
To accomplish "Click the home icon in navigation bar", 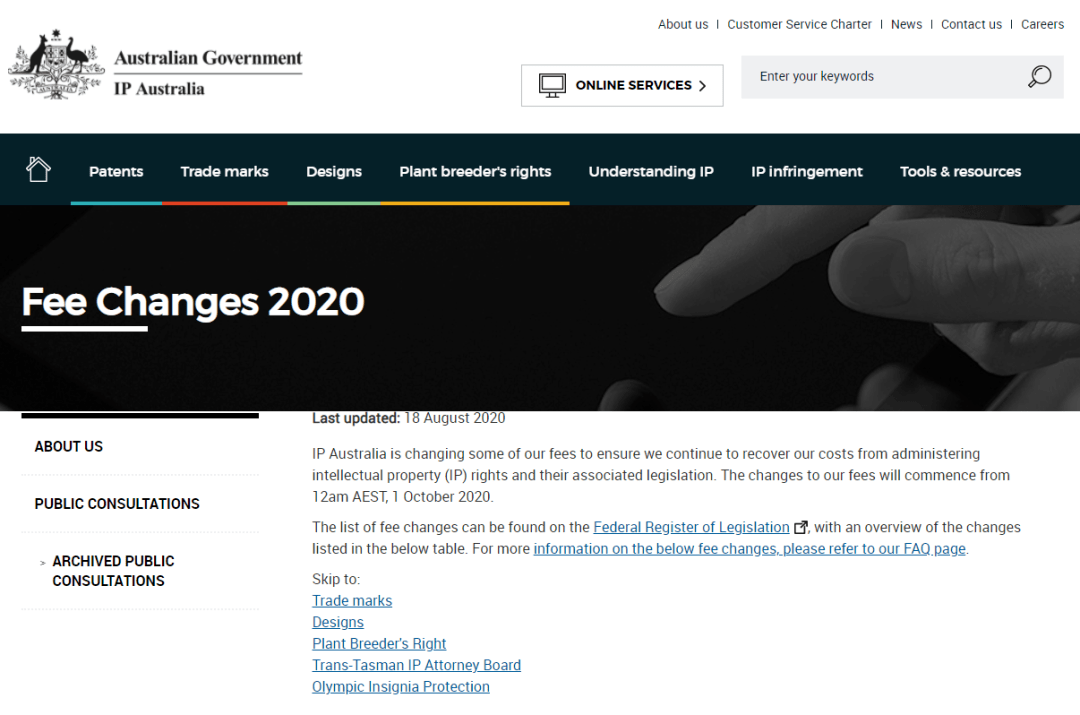I will [x=38, y=170].
